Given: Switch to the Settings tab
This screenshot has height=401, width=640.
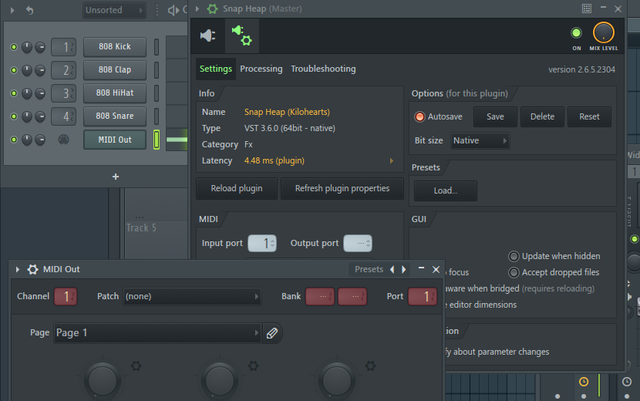Looking at the screenshot, I should pyautogui.click(x=216, y=69).
